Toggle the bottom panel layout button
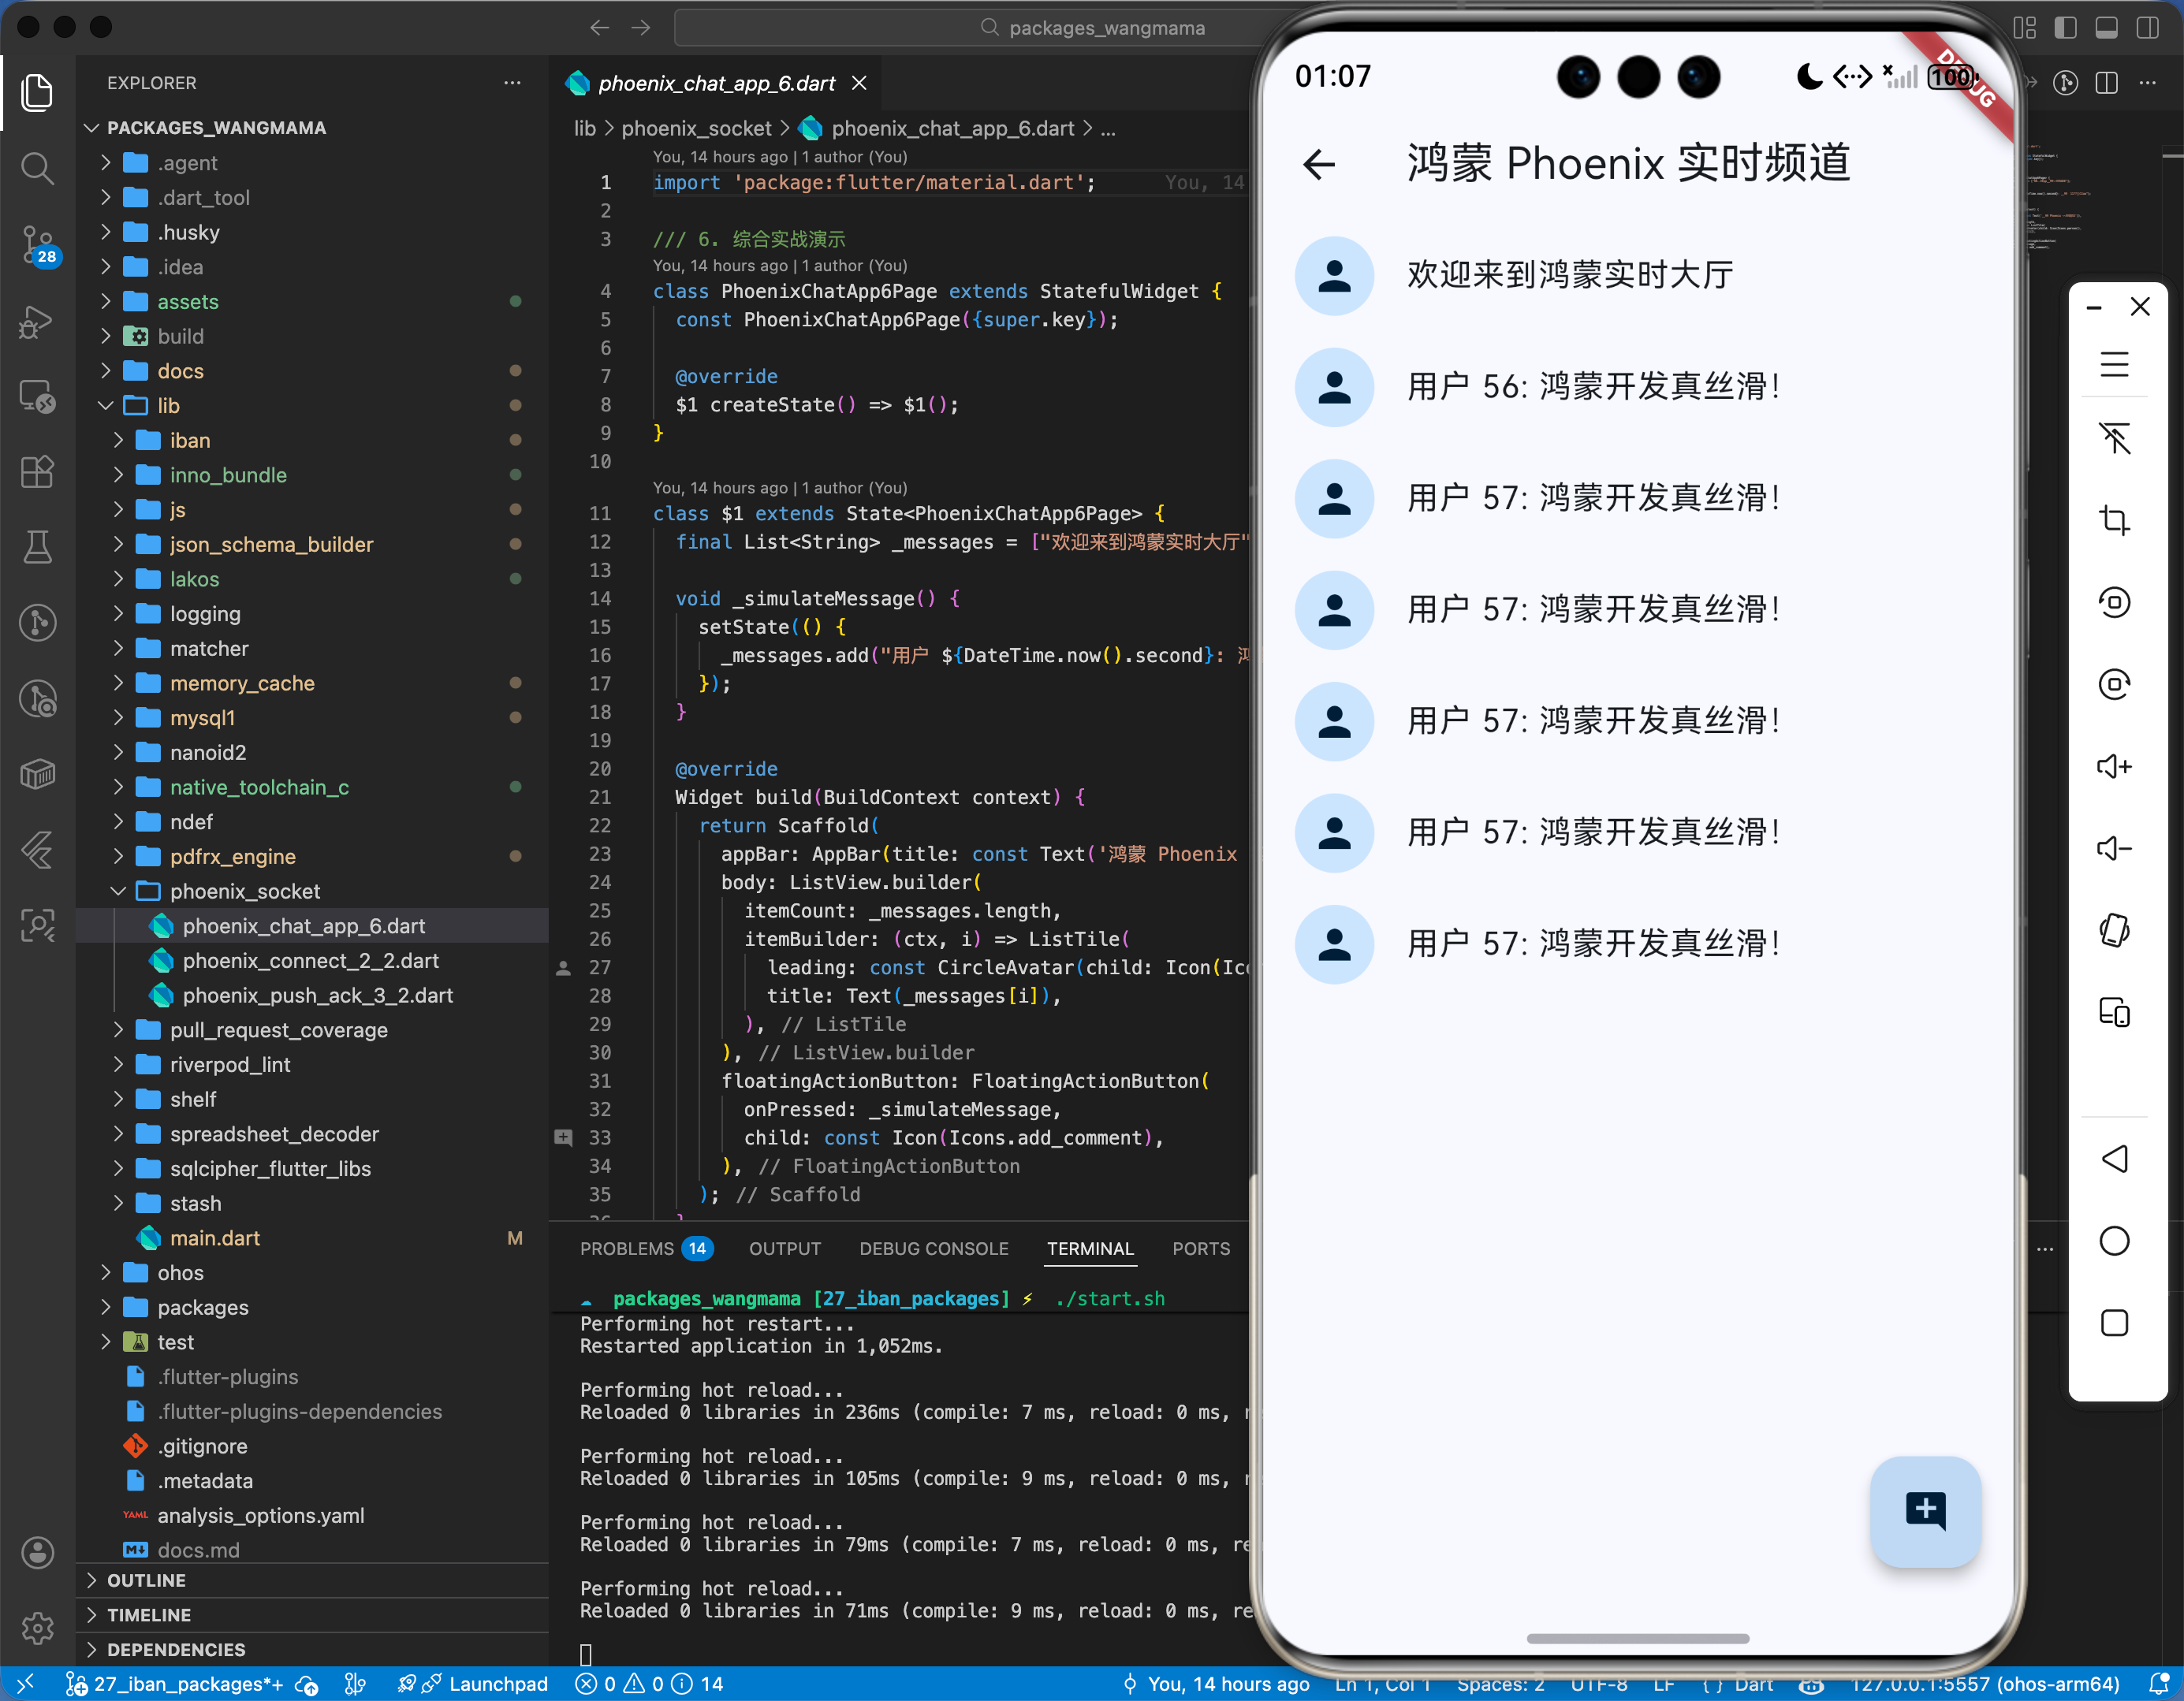The width and height of the screenshot is (2184, 1701). (x=2106, y=27)
